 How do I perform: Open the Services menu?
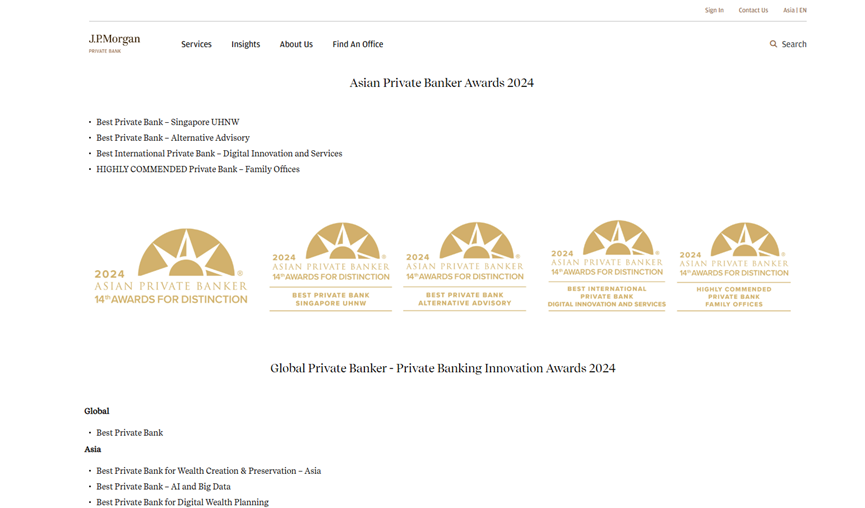coord(196,44)
